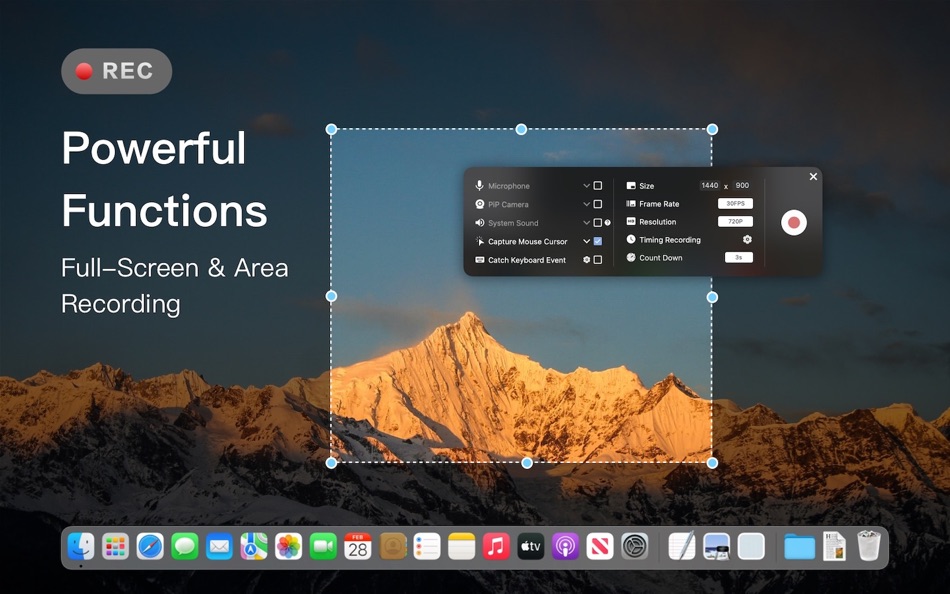Open the 720P resolution dropdown
Screen dimensions: 950x594
point(735,221)
